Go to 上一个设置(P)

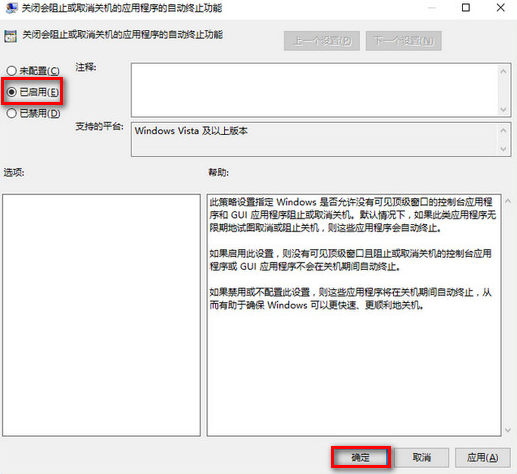(322, 41)
